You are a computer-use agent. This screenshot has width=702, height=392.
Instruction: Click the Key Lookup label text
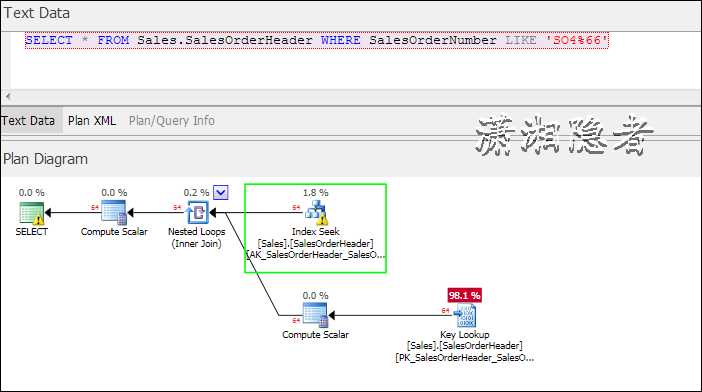[465, 334]
